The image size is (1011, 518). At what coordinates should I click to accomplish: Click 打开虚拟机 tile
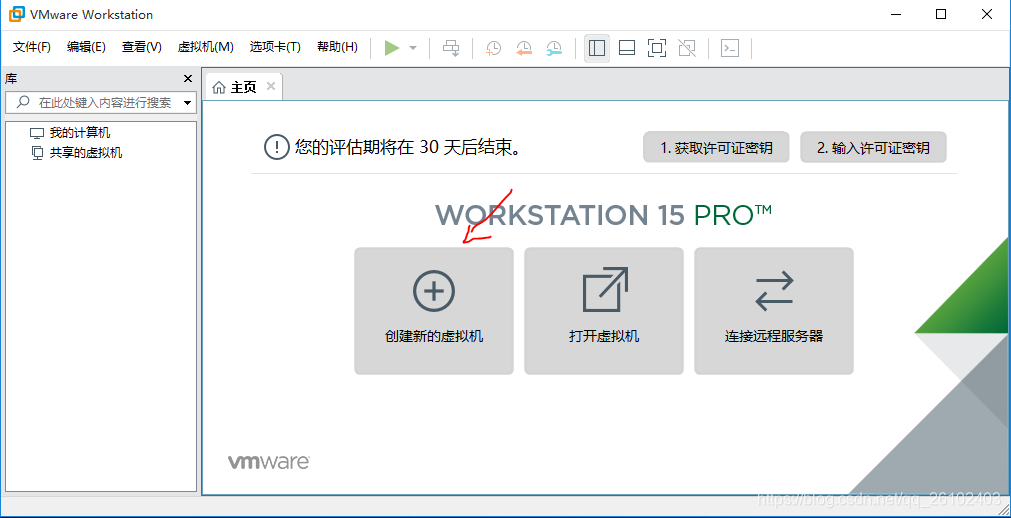604,311
